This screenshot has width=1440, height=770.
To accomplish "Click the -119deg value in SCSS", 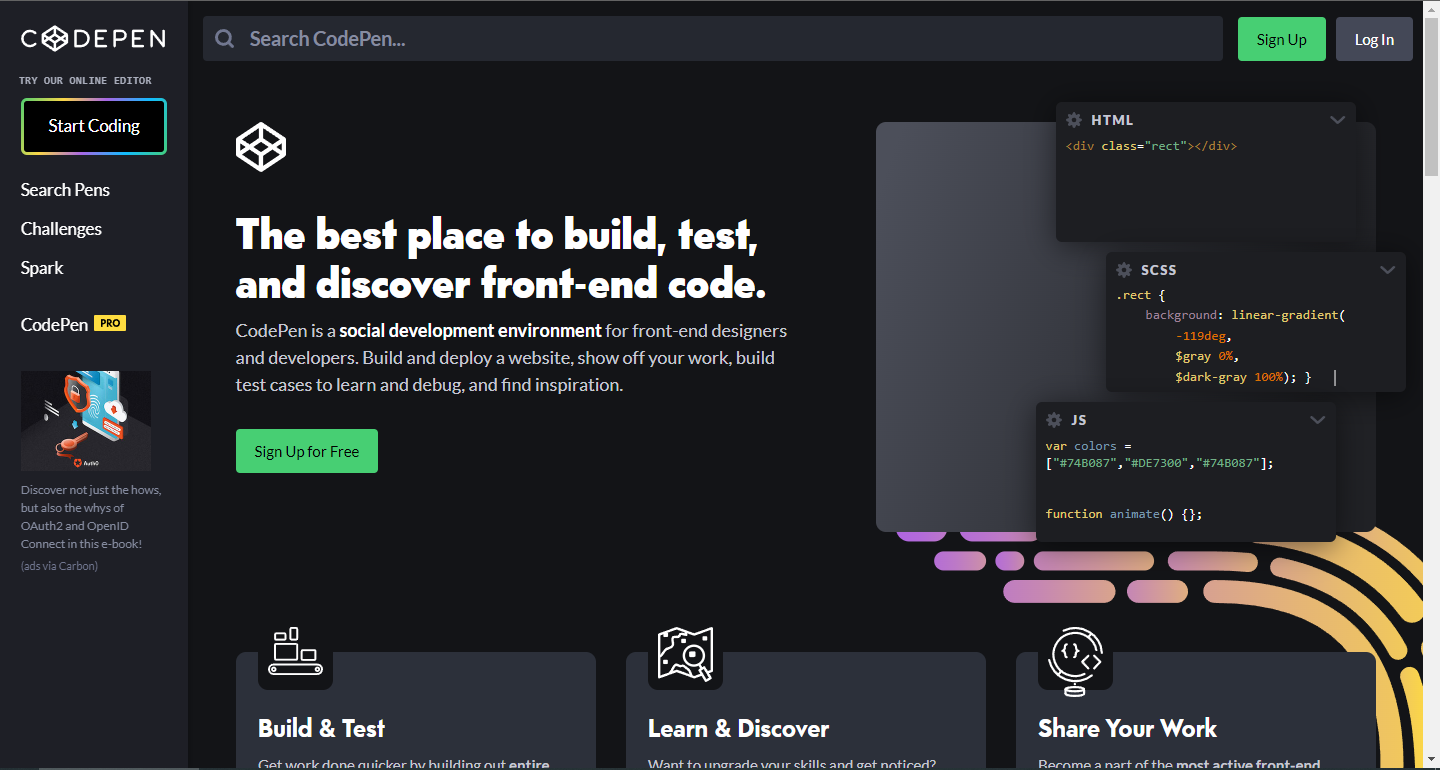I will click(x=1203, y=336).
